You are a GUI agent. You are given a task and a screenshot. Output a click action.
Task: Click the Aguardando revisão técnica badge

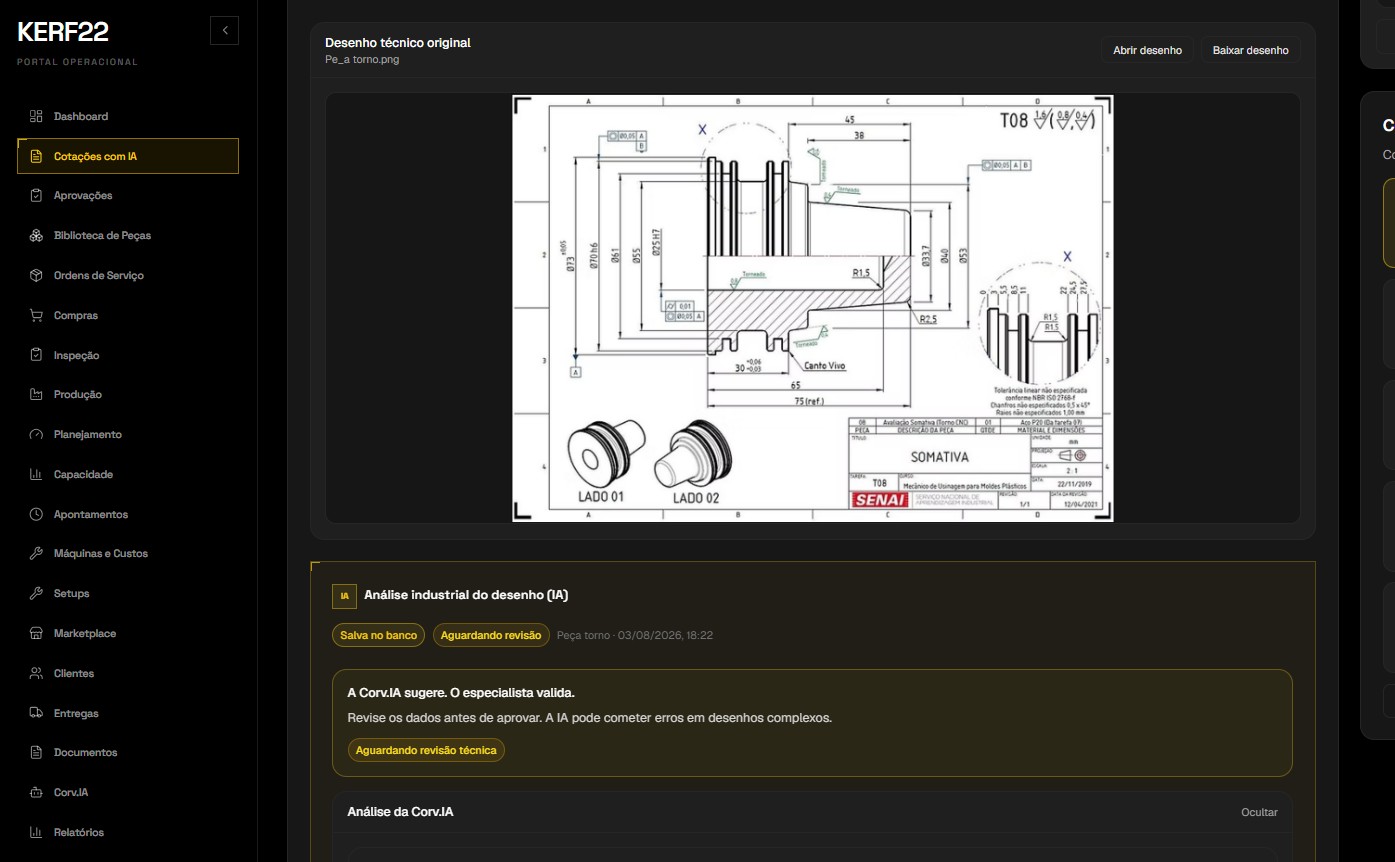(x=426, y=750)
